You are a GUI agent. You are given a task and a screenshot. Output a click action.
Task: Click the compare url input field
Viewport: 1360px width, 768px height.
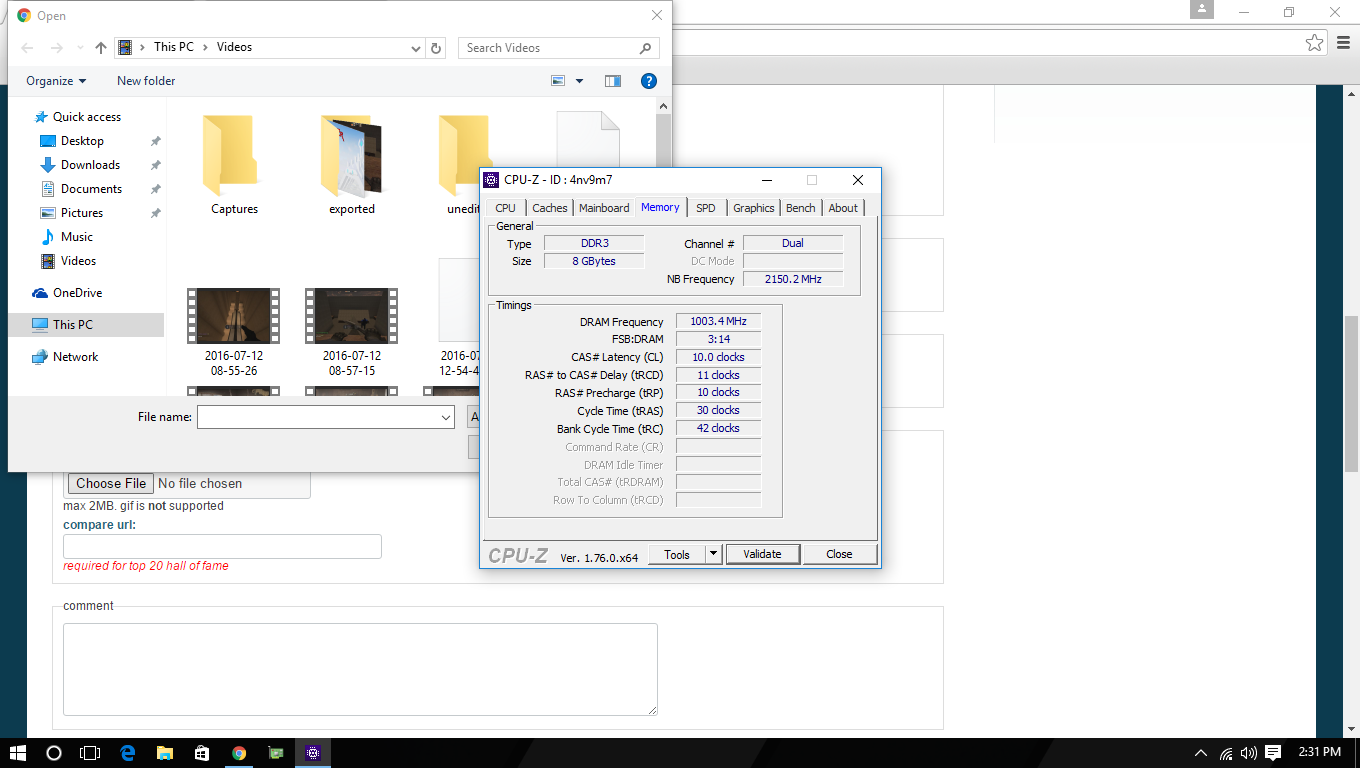pos(222,546)
